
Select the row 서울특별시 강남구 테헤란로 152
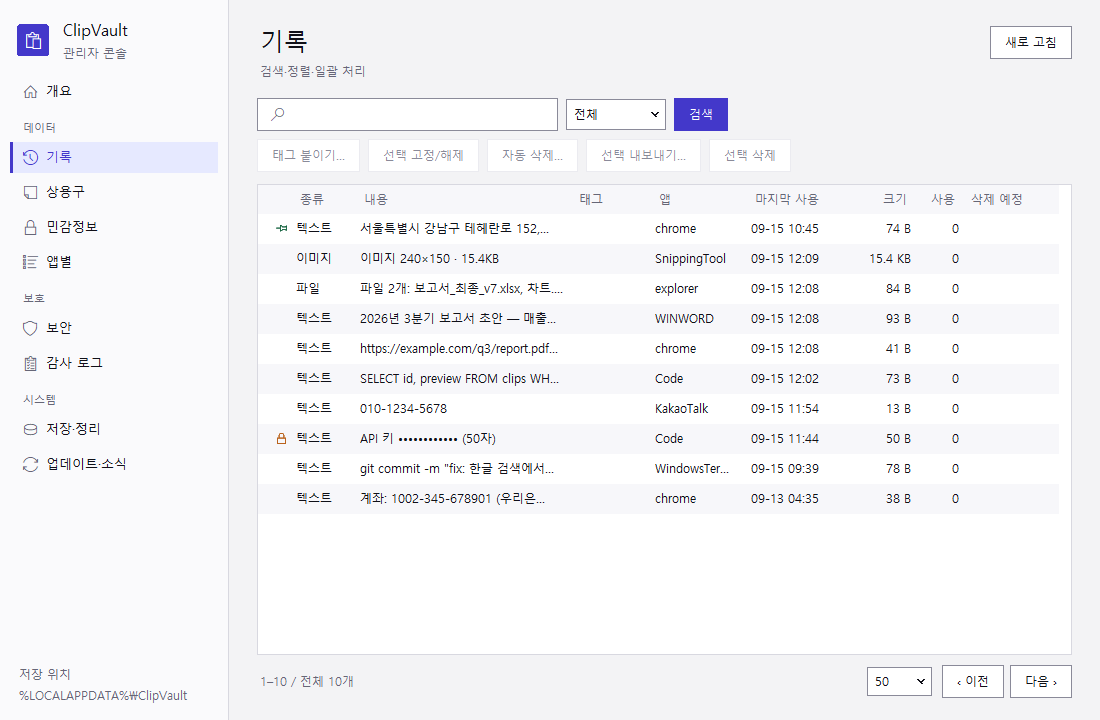(x=658, y=229)
